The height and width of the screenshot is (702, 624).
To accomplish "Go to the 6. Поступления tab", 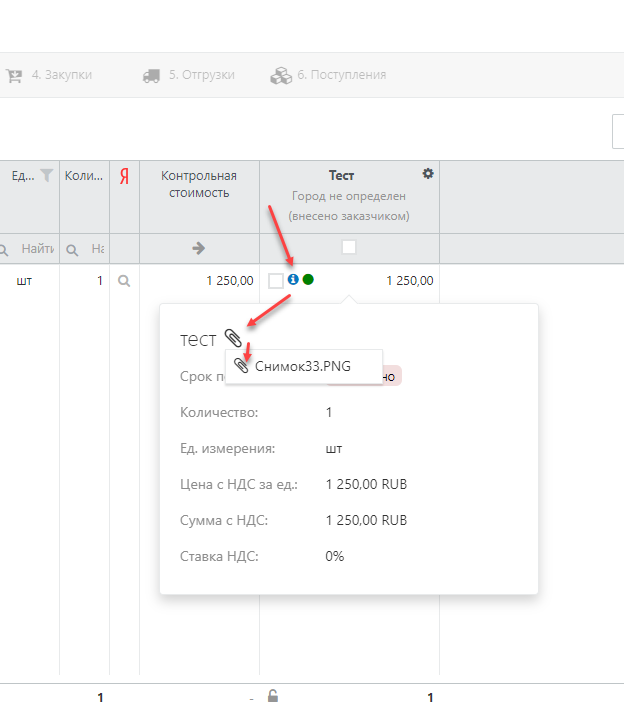I will [328, 75].
